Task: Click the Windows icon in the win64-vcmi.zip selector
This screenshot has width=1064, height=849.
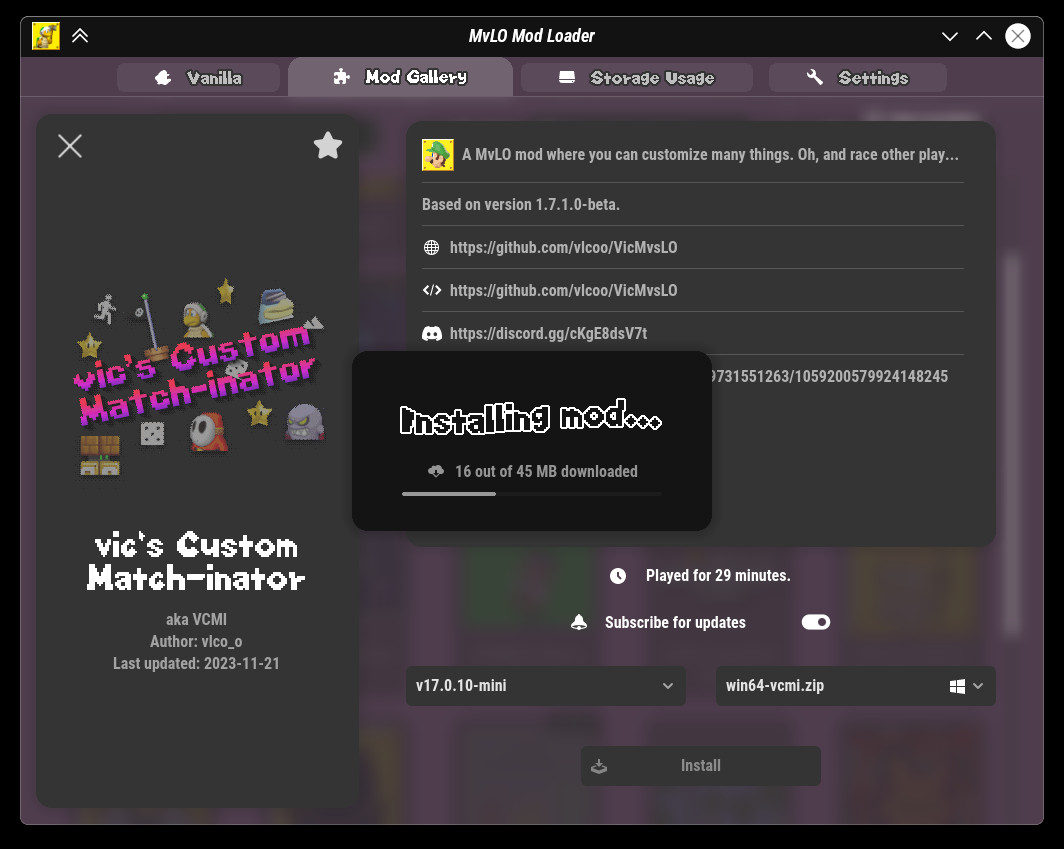Action: (955, 686)
